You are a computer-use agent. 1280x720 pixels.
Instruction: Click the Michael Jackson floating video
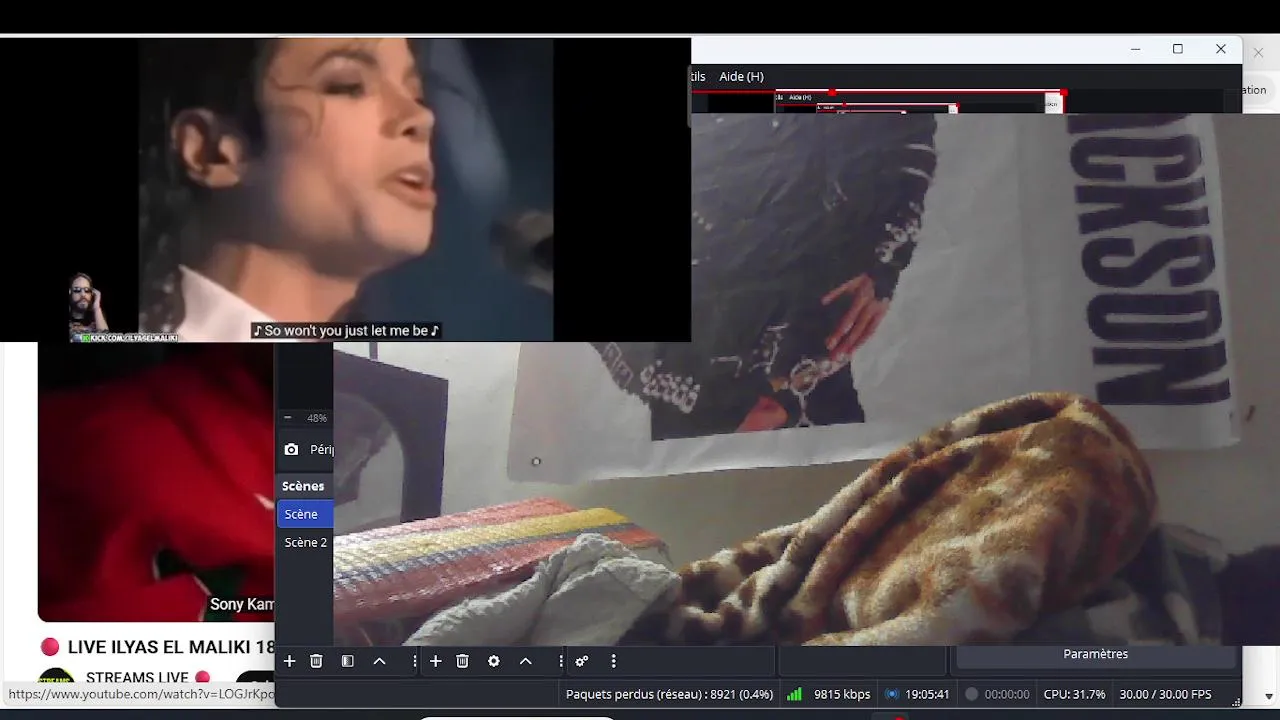tap(345, 190)
